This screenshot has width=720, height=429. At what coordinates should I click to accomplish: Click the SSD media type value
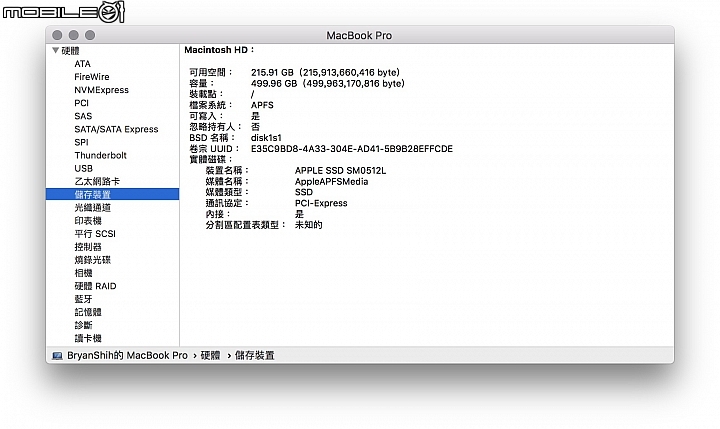click(x=304, y=192)
